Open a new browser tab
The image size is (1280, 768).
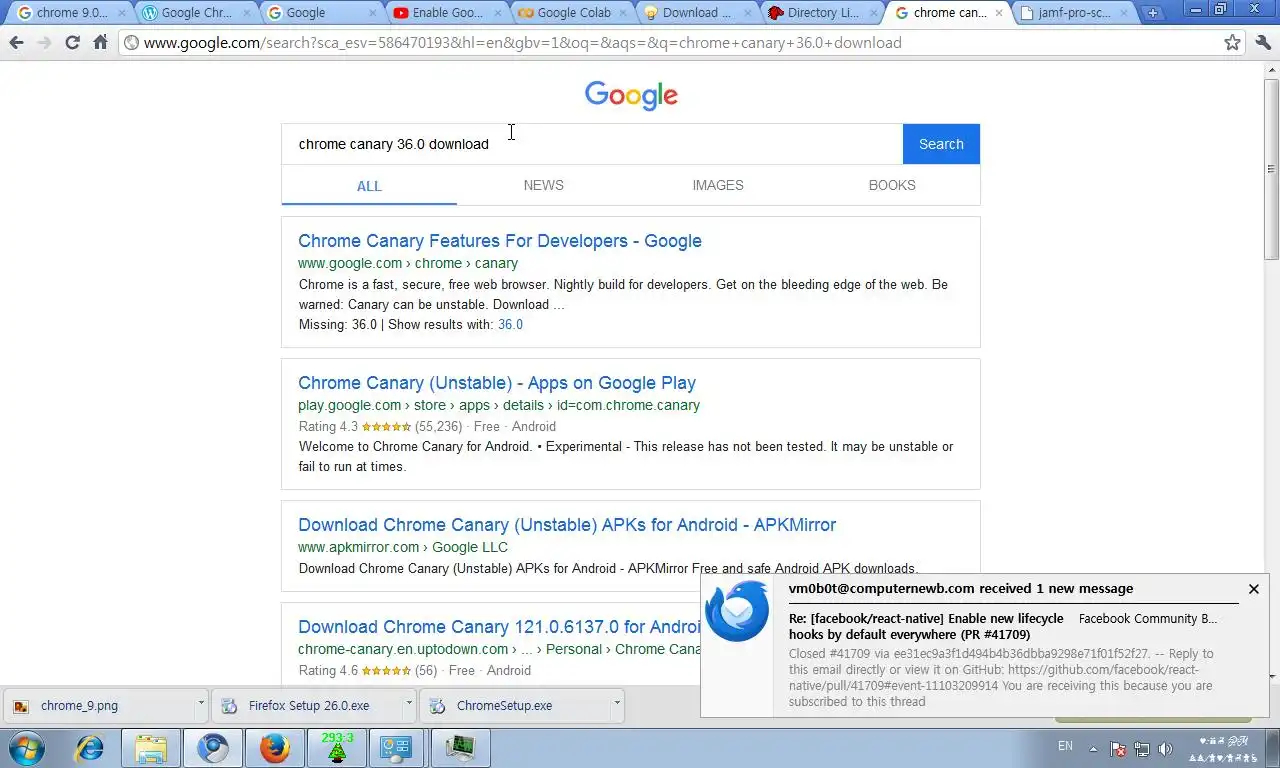[x=1153, y=13]
